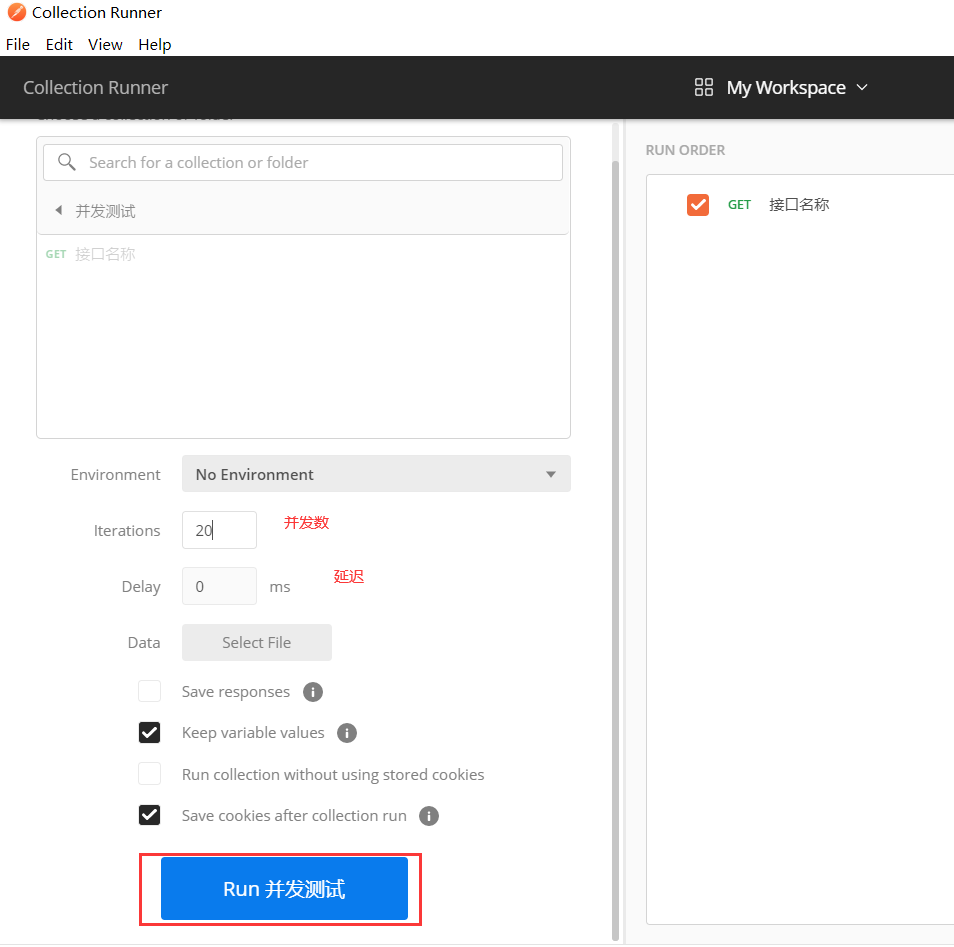
Task: Click the search magnifier icon
Action: pos(66,162)
